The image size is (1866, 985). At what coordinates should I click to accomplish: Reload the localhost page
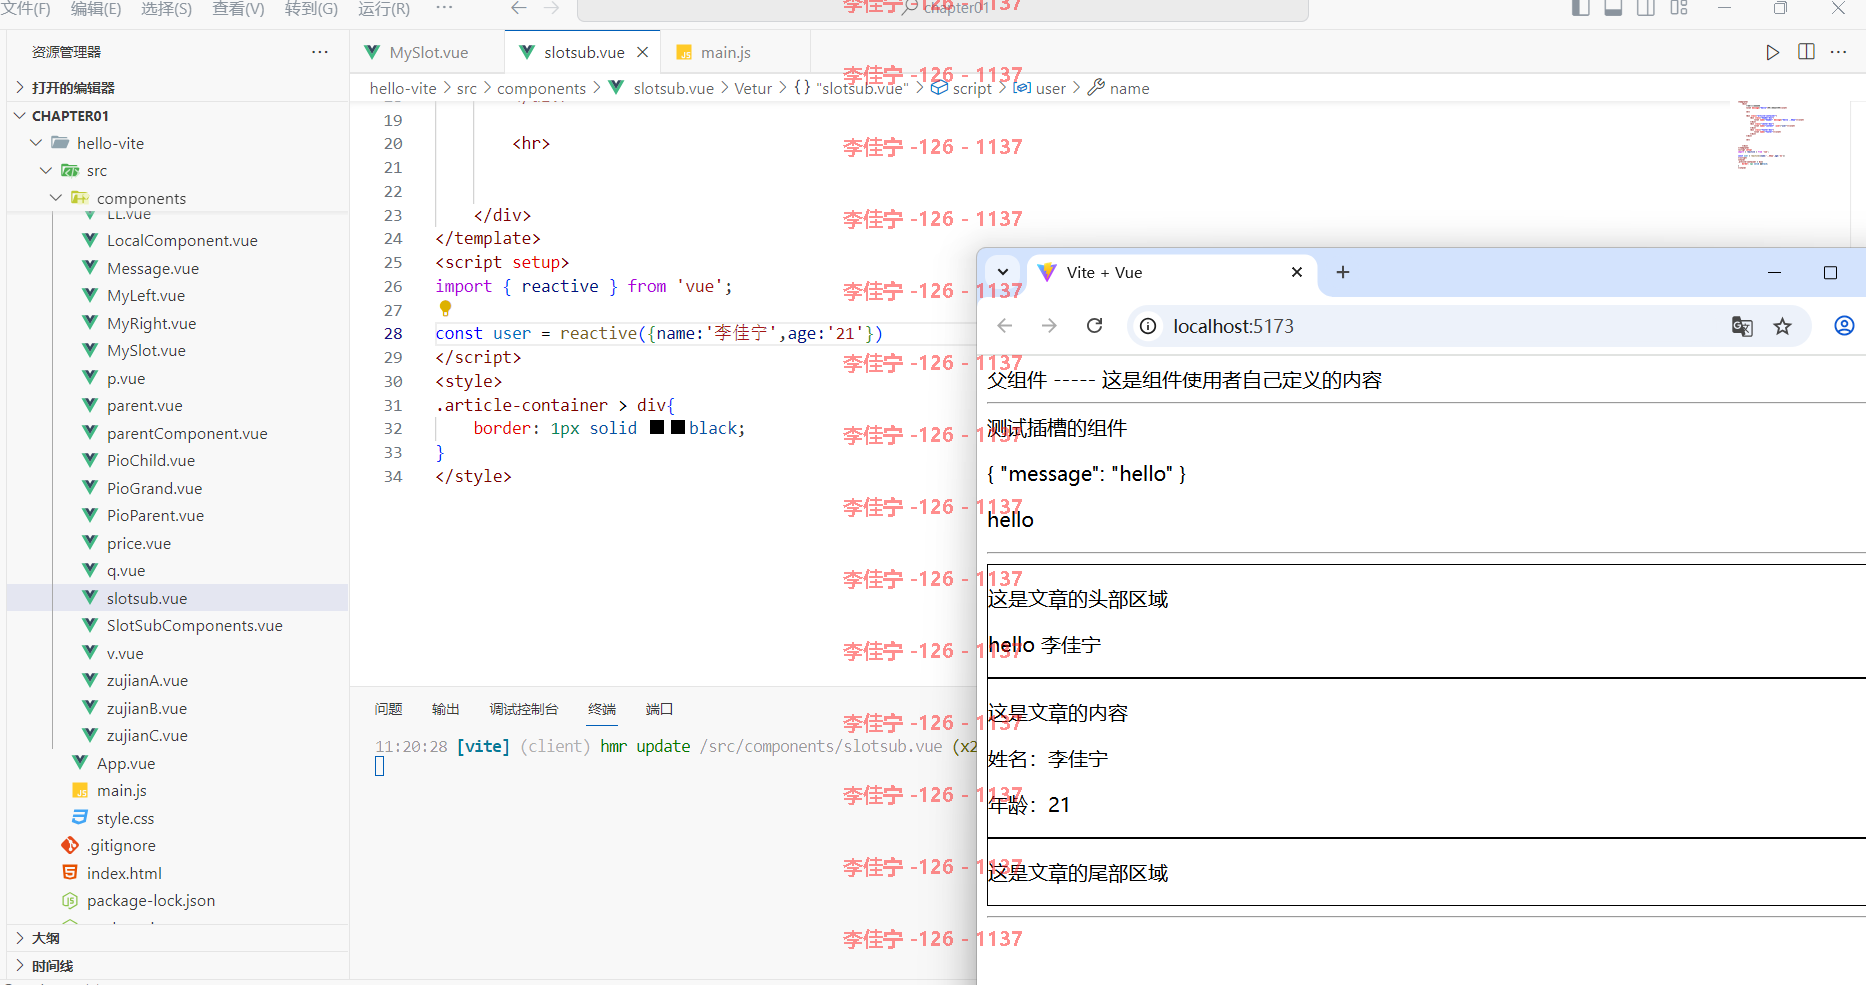coord(1095,326)
